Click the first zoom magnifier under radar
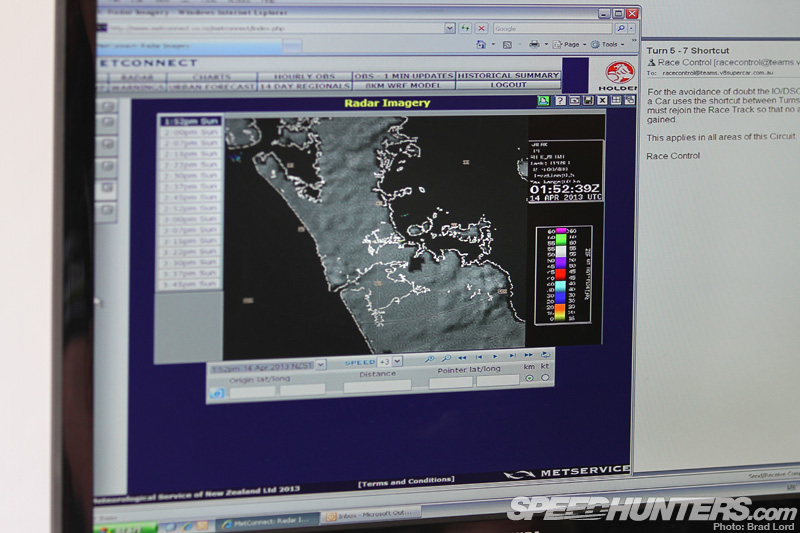Screen dimensions: 800x533 430,359
